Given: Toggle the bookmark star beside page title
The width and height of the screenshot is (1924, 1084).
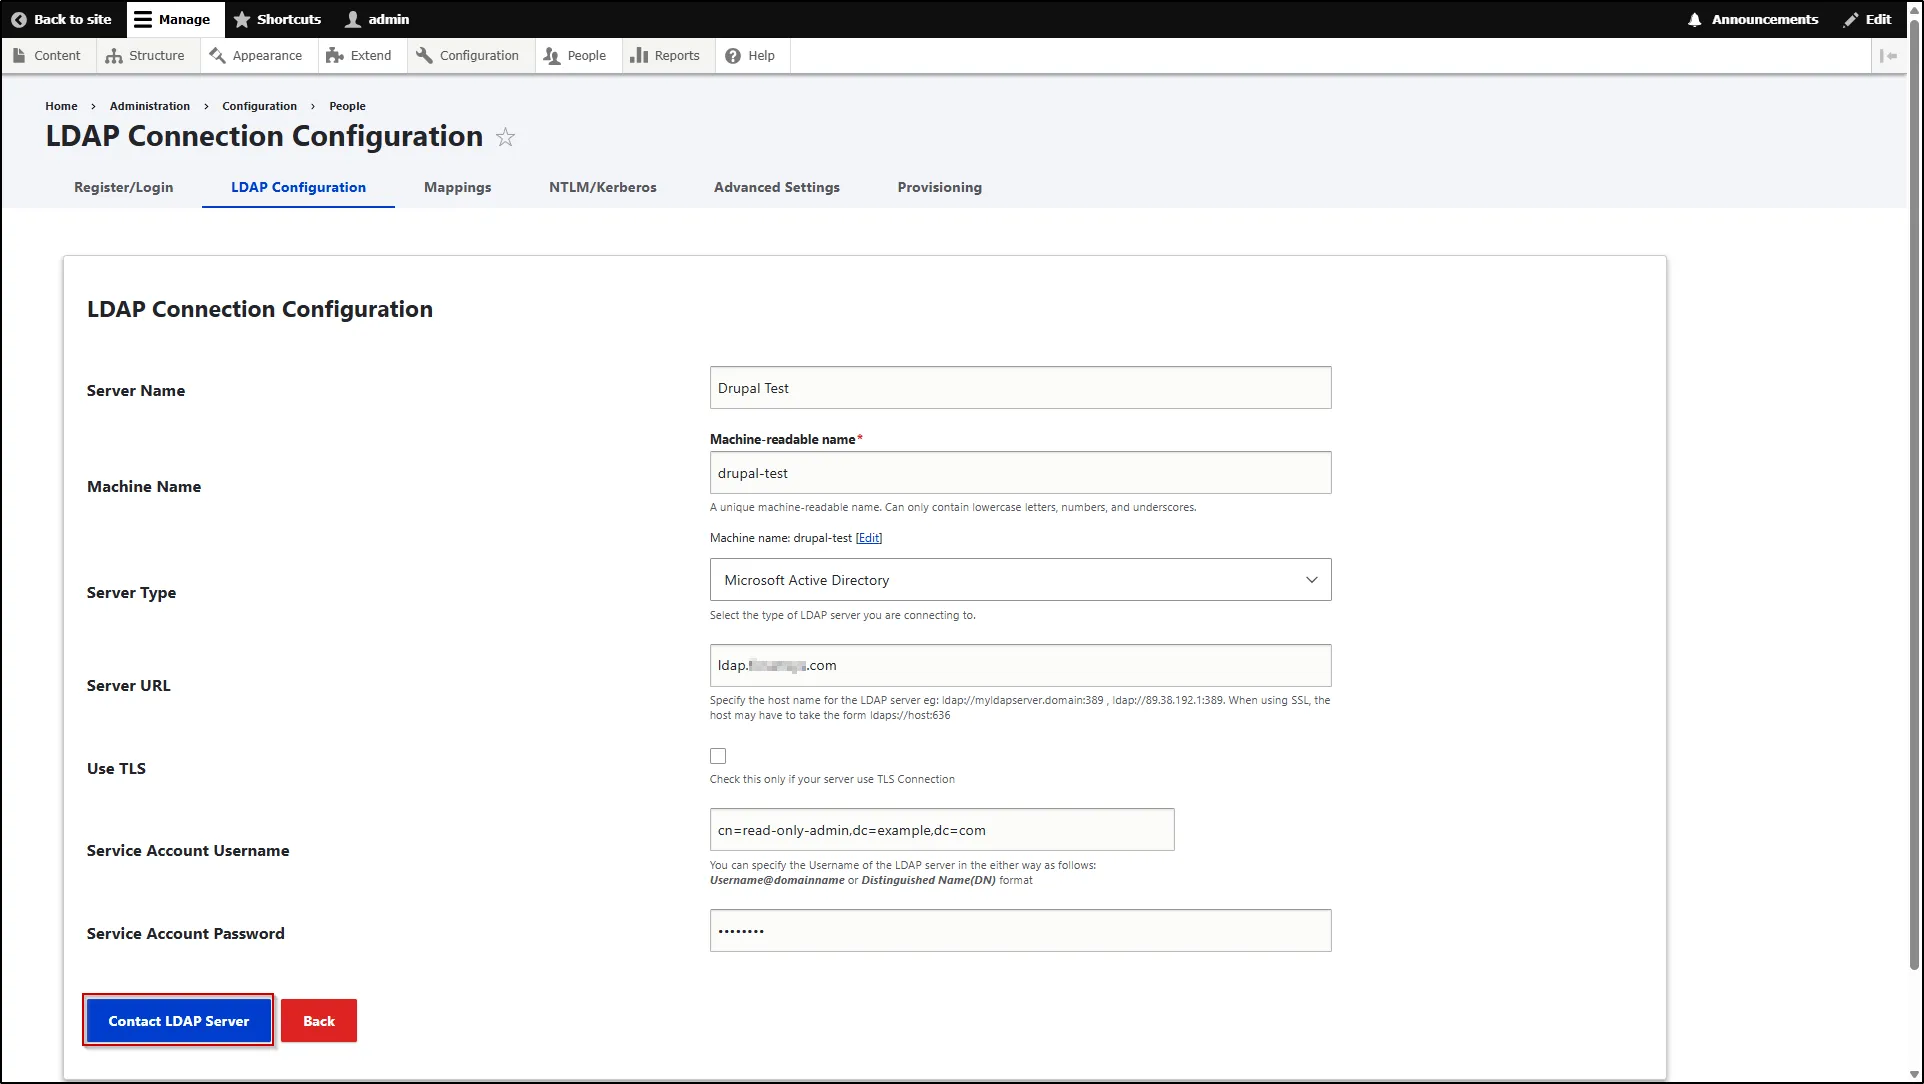Looking at the screenshot, I should pos(506,137).
